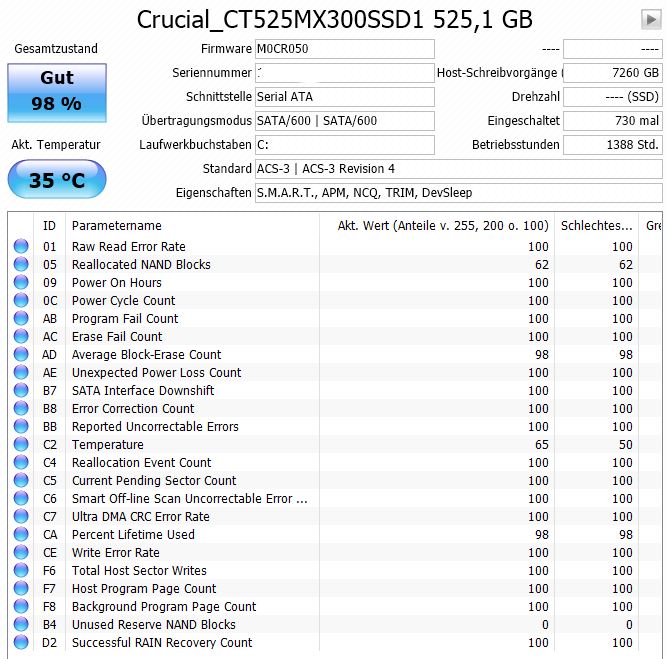Select the blue status icon for Raw Read Error Rate
The height and width of the screenshot is (659, 667).
pos(21,246)
